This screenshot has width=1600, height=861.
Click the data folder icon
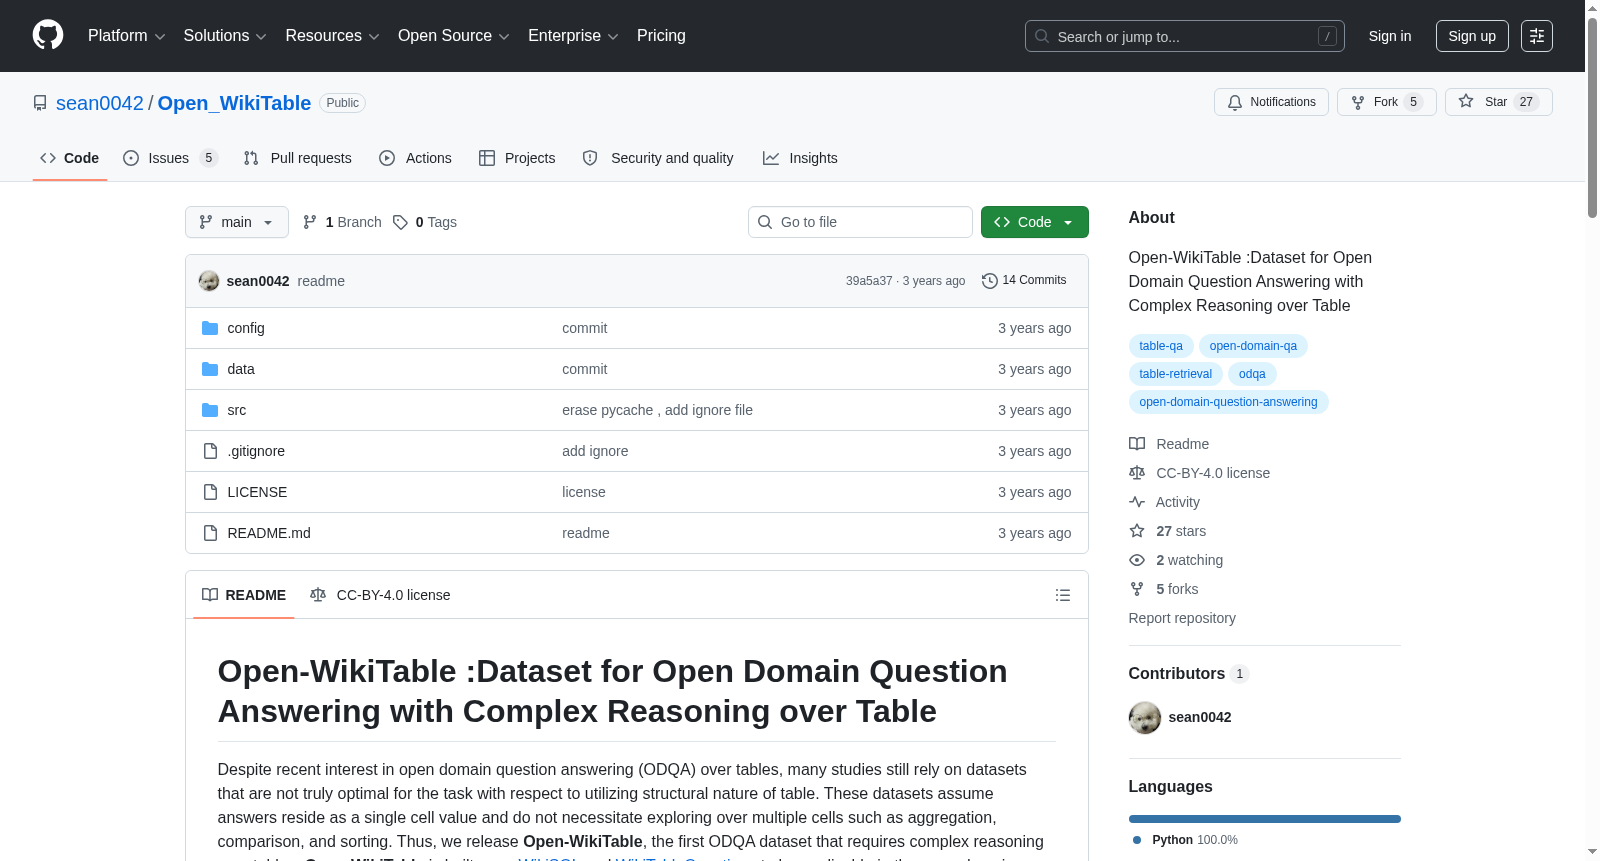click(210, 369)
